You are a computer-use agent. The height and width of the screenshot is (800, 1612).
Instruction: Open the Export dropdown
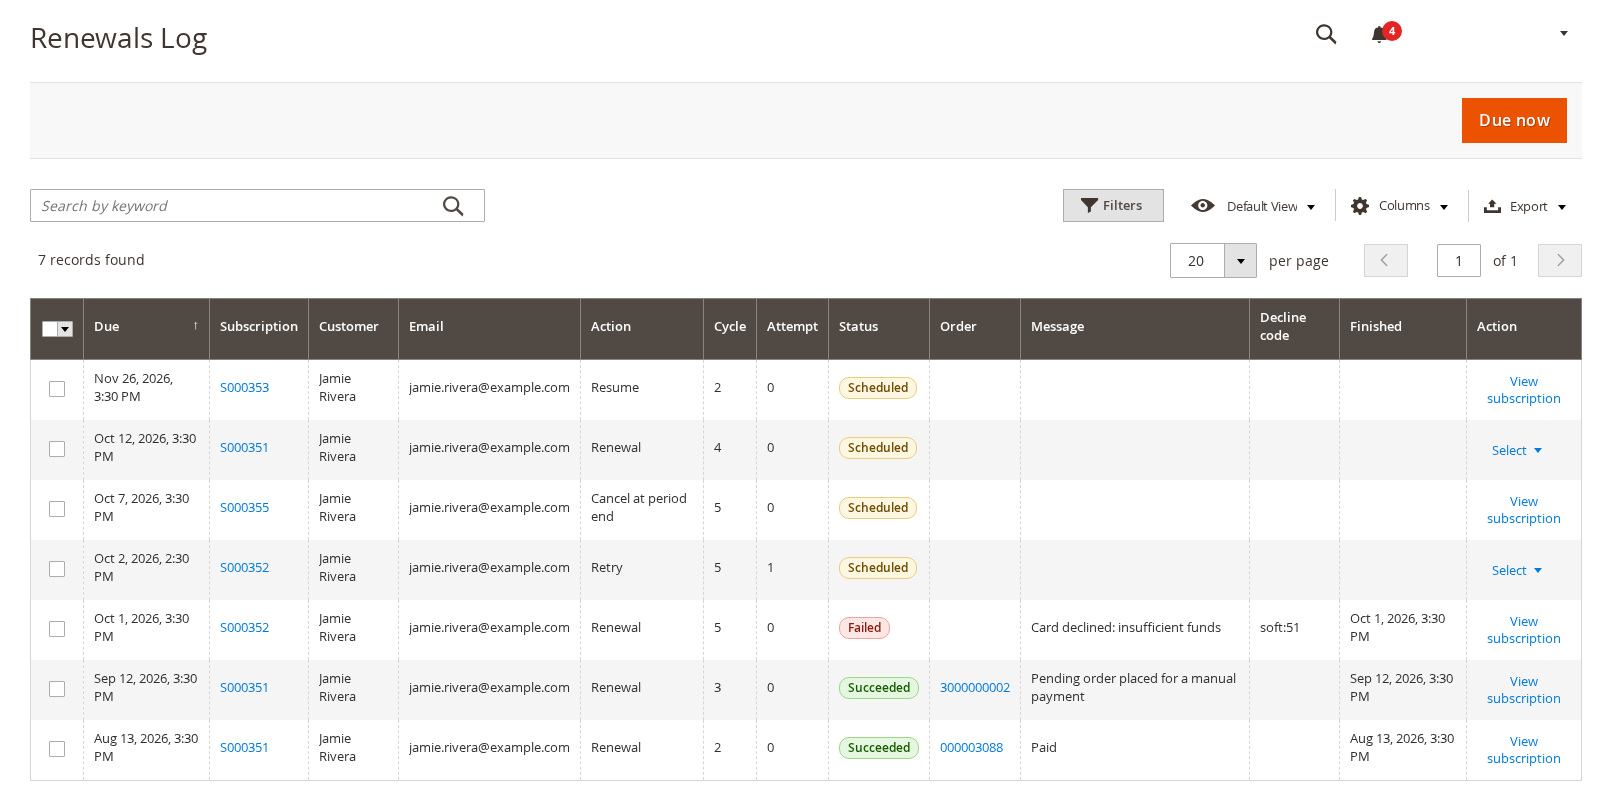(1525, 206)
